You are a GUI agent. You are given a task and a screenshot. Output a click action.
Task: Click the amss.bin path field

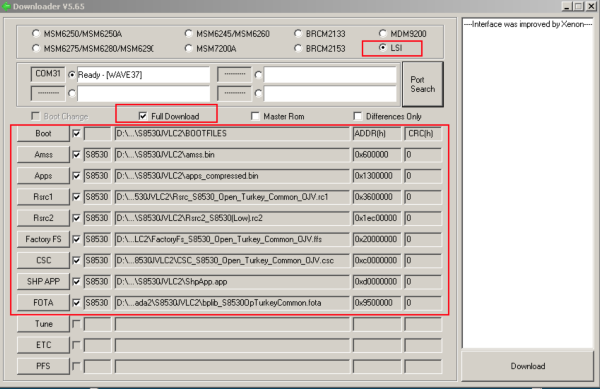coord(232,155)
